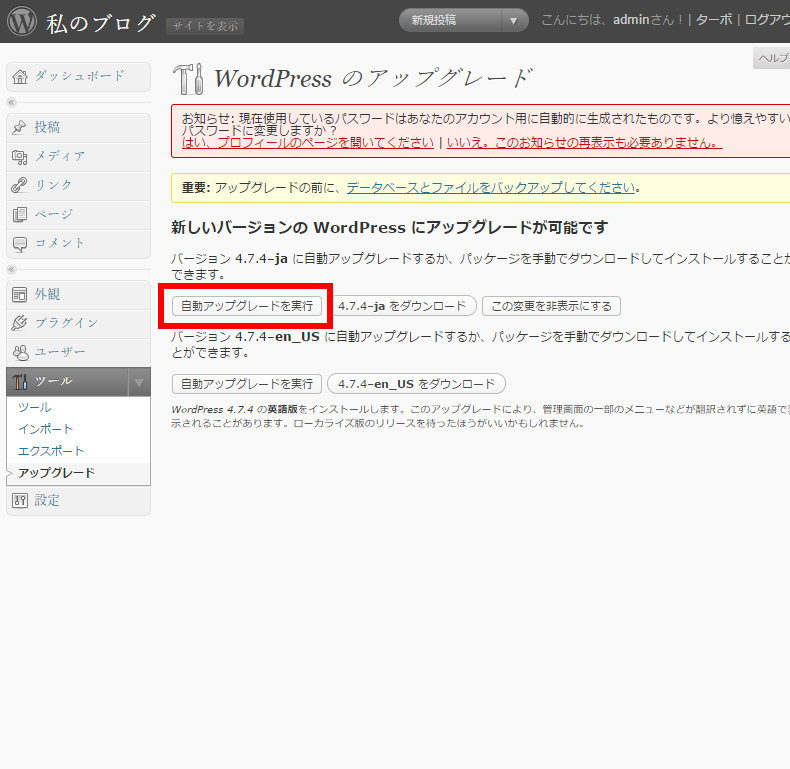
Task: Select エクスポート submenu entry
Action: coord(51,451)
